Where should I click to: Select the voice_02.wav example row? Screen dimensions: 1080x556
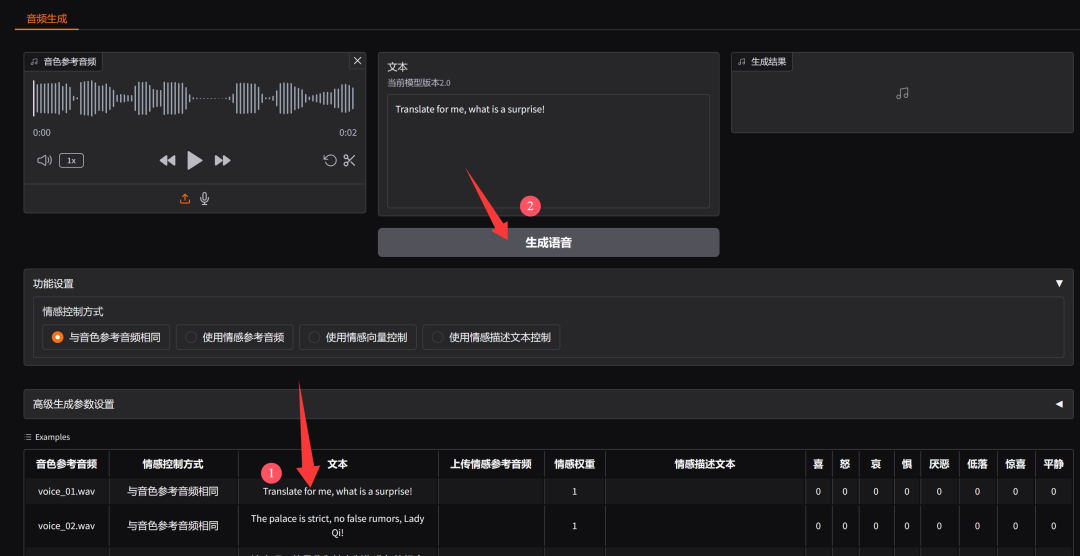pyautogui.click(x=66, y=525)
